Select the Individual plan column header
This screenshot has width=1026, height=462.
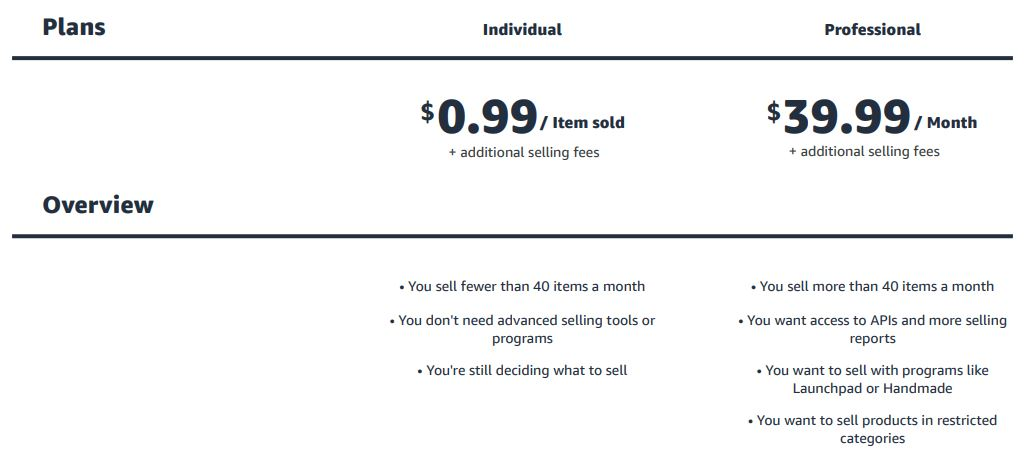522,30
